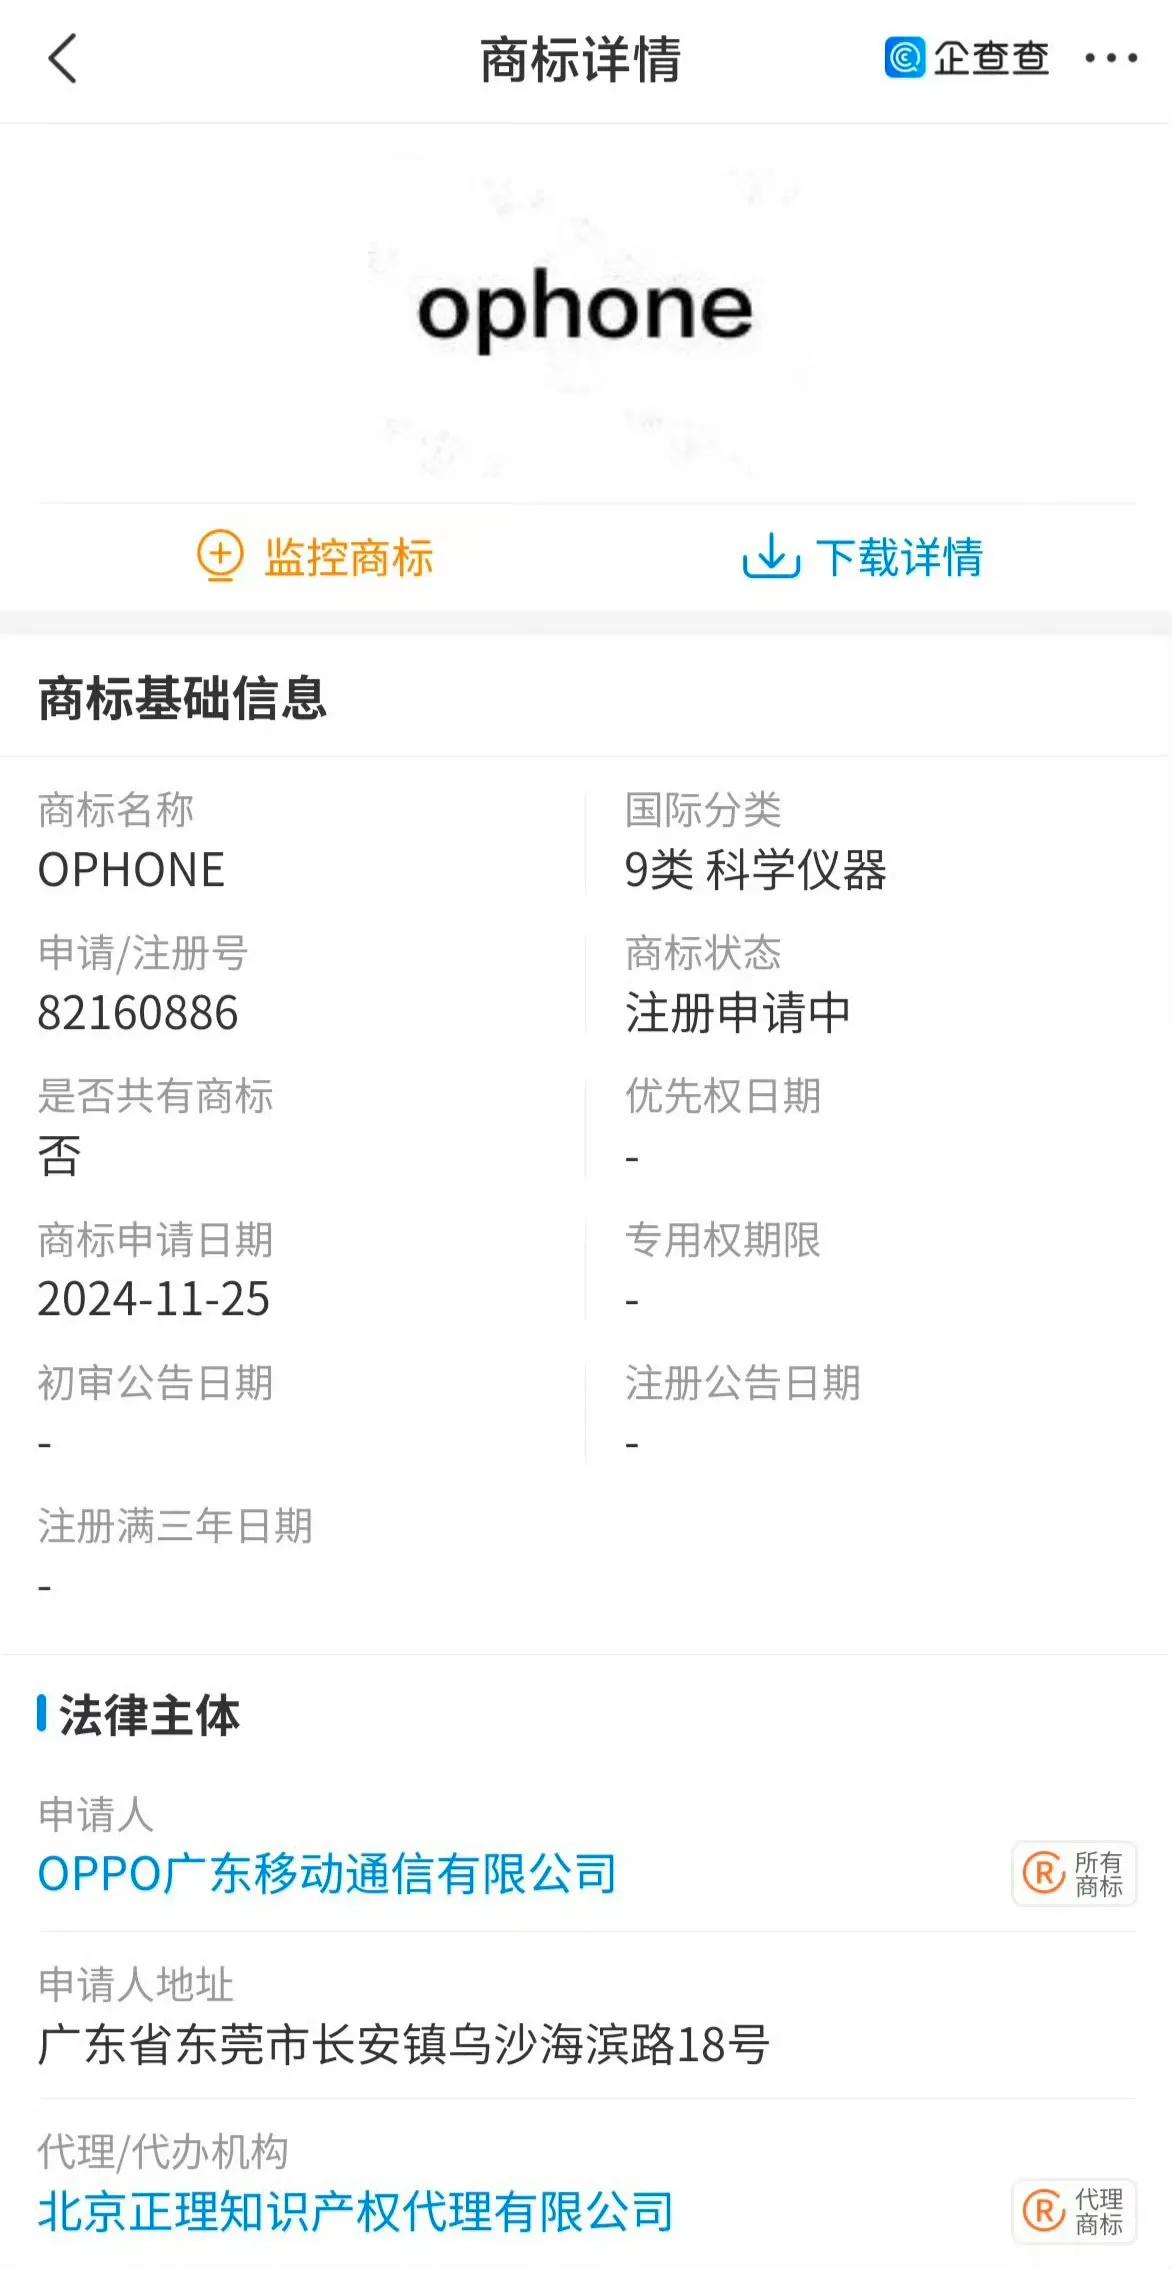This screenshot has height=2269, width=1172.
Task: Open applicant OPPO广东移动通信有限公司 link
Action: tap(327, 1873)
